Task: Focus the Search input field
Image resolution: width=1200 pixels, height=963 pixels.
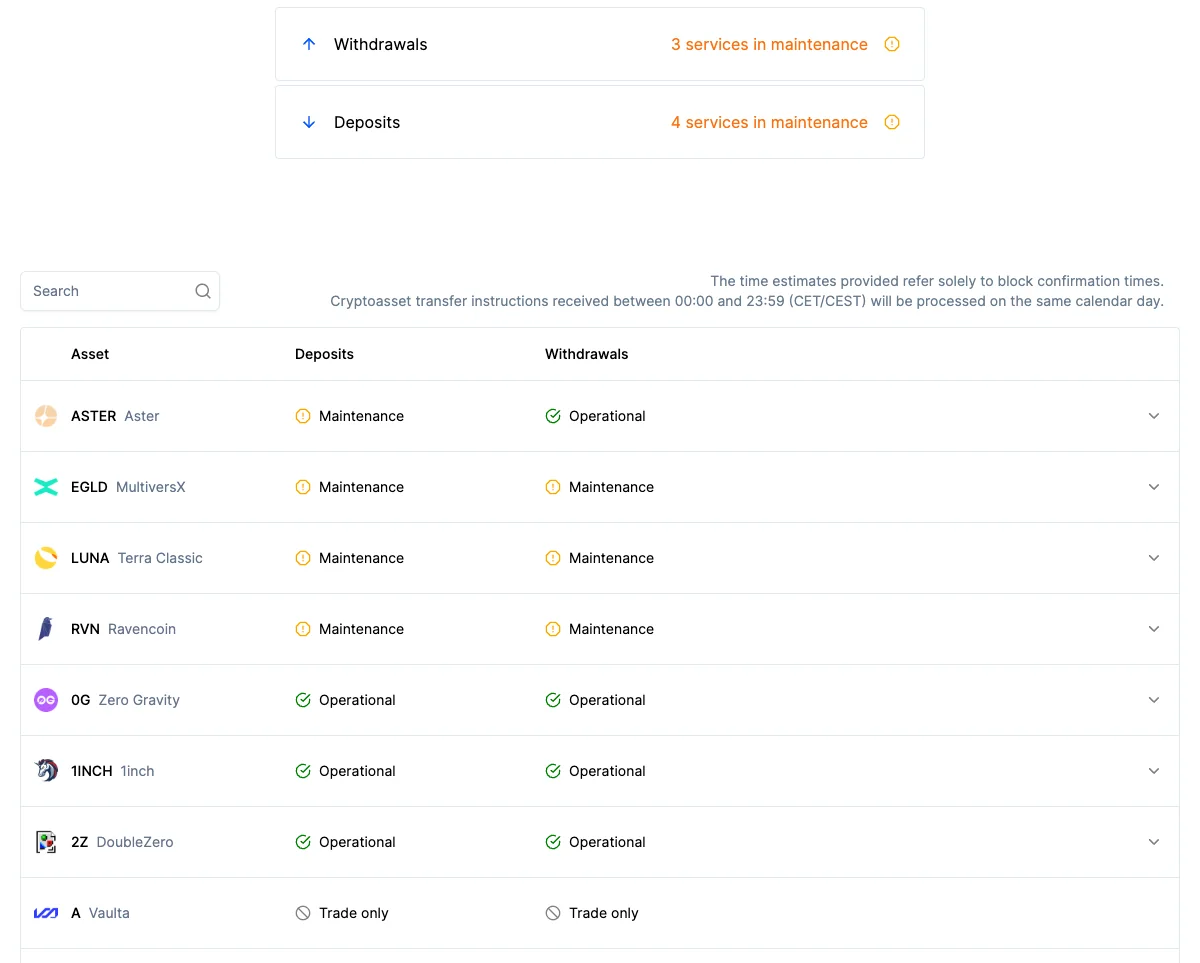Action: 120,291
